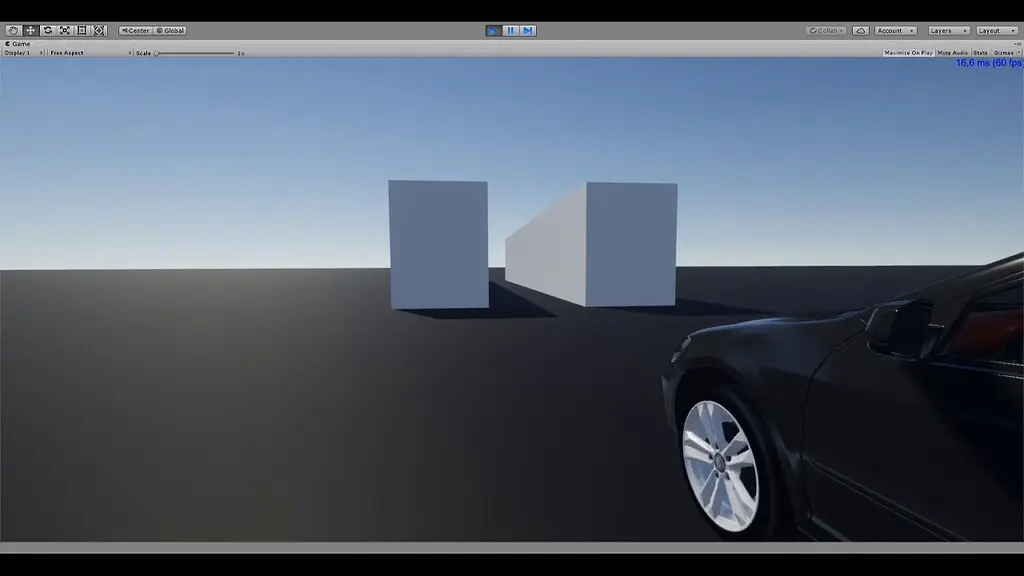Open the Free Aspect ratio dropdown
Image resolution: width=1024 pixels, height=576 pixels.
[x=90, y=53]
